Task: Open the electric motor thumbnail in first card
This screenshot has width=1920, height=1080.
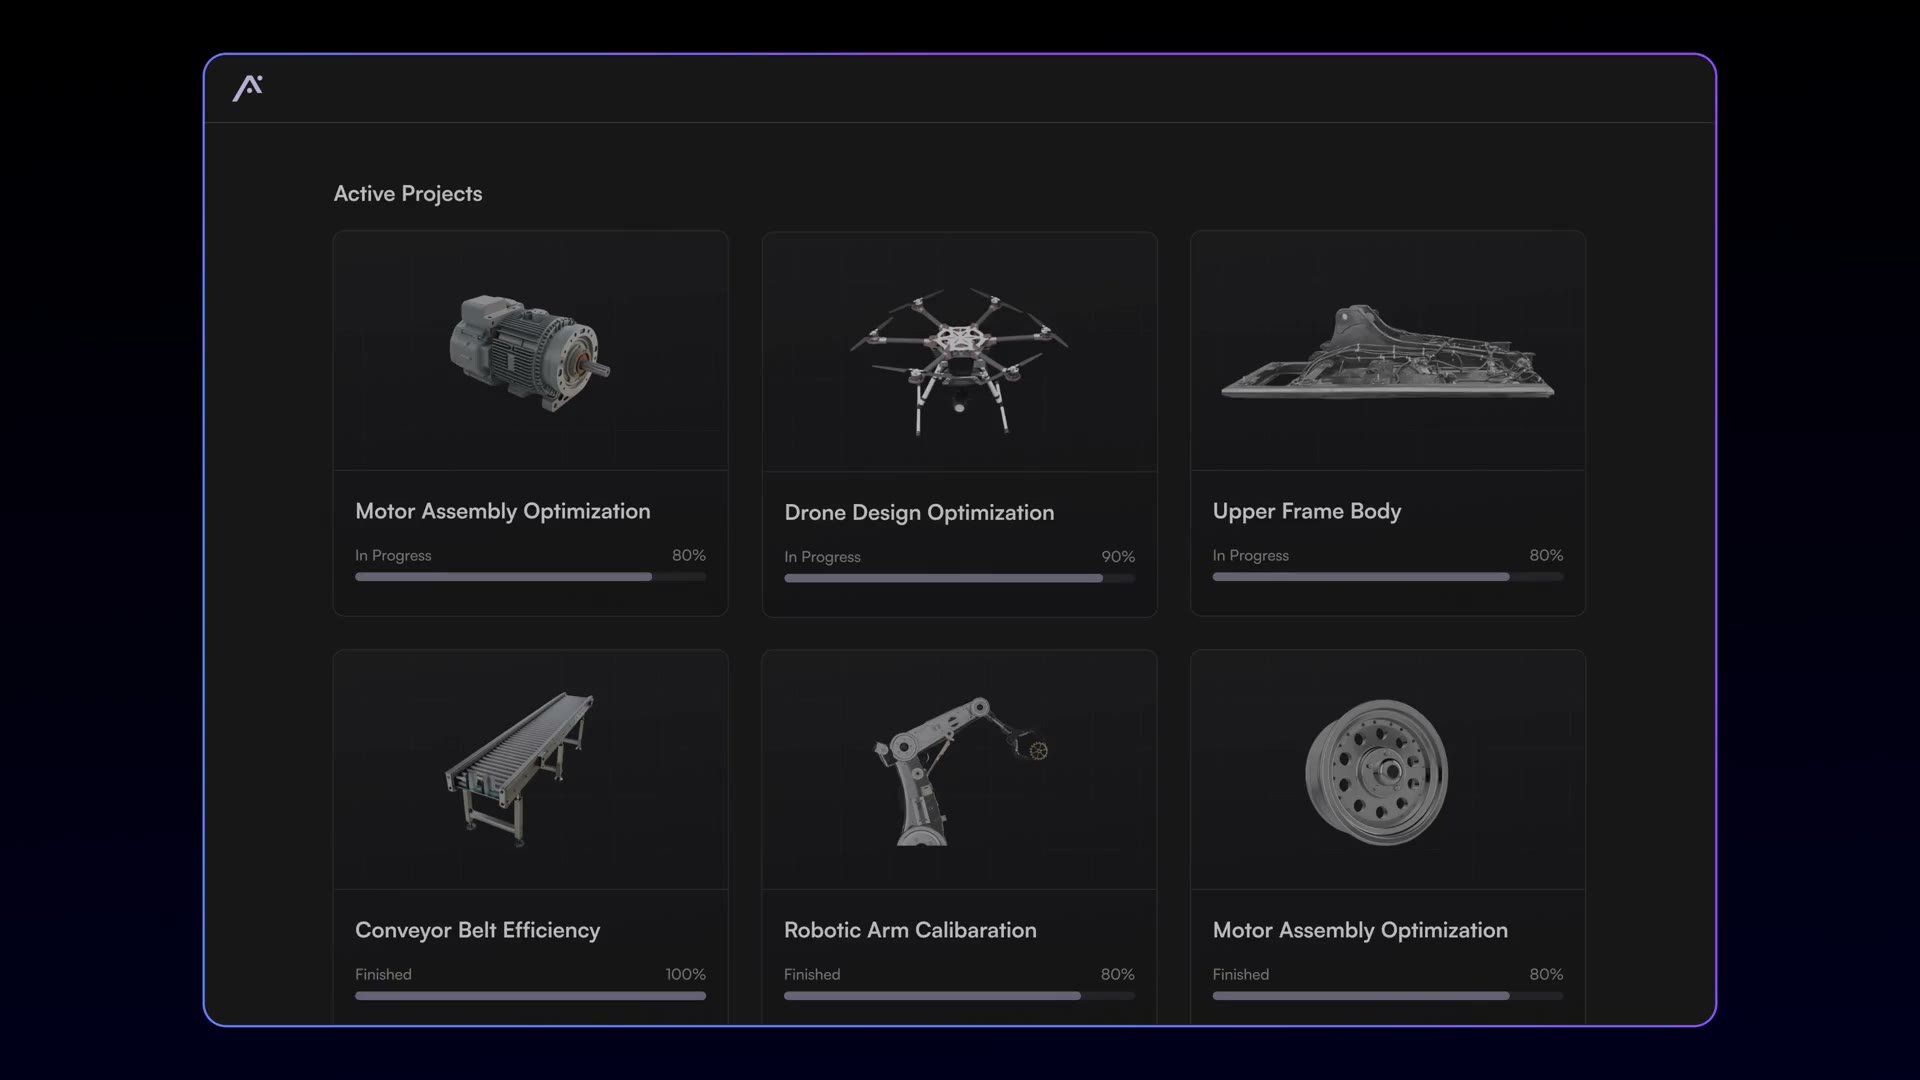Action: (530, 352)
